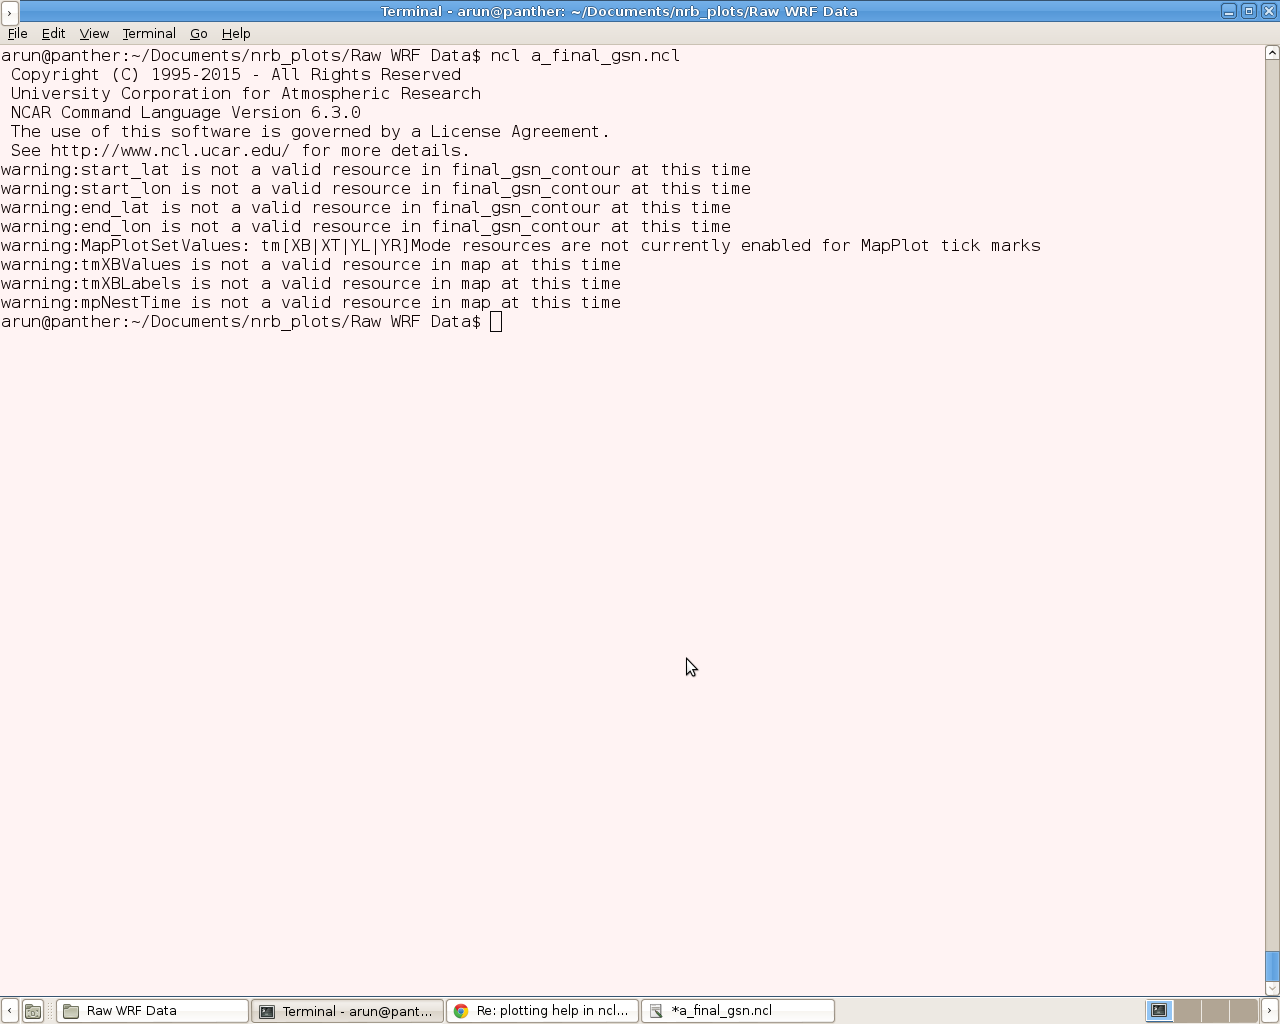
Task: Collapse the panel using its left arrow
Action: [9, 1011]
